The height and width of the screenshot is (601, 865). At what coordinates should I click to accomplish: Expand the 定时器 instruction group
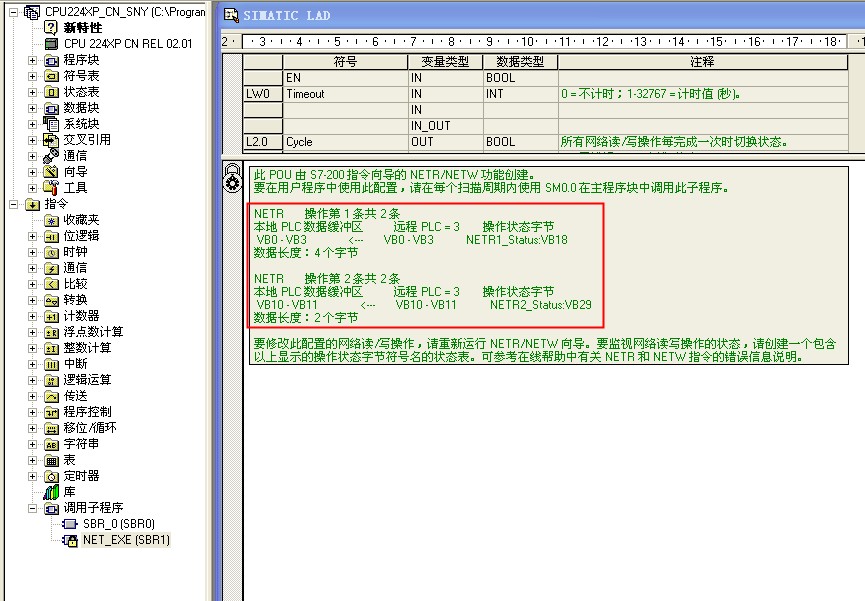[33, 477]
